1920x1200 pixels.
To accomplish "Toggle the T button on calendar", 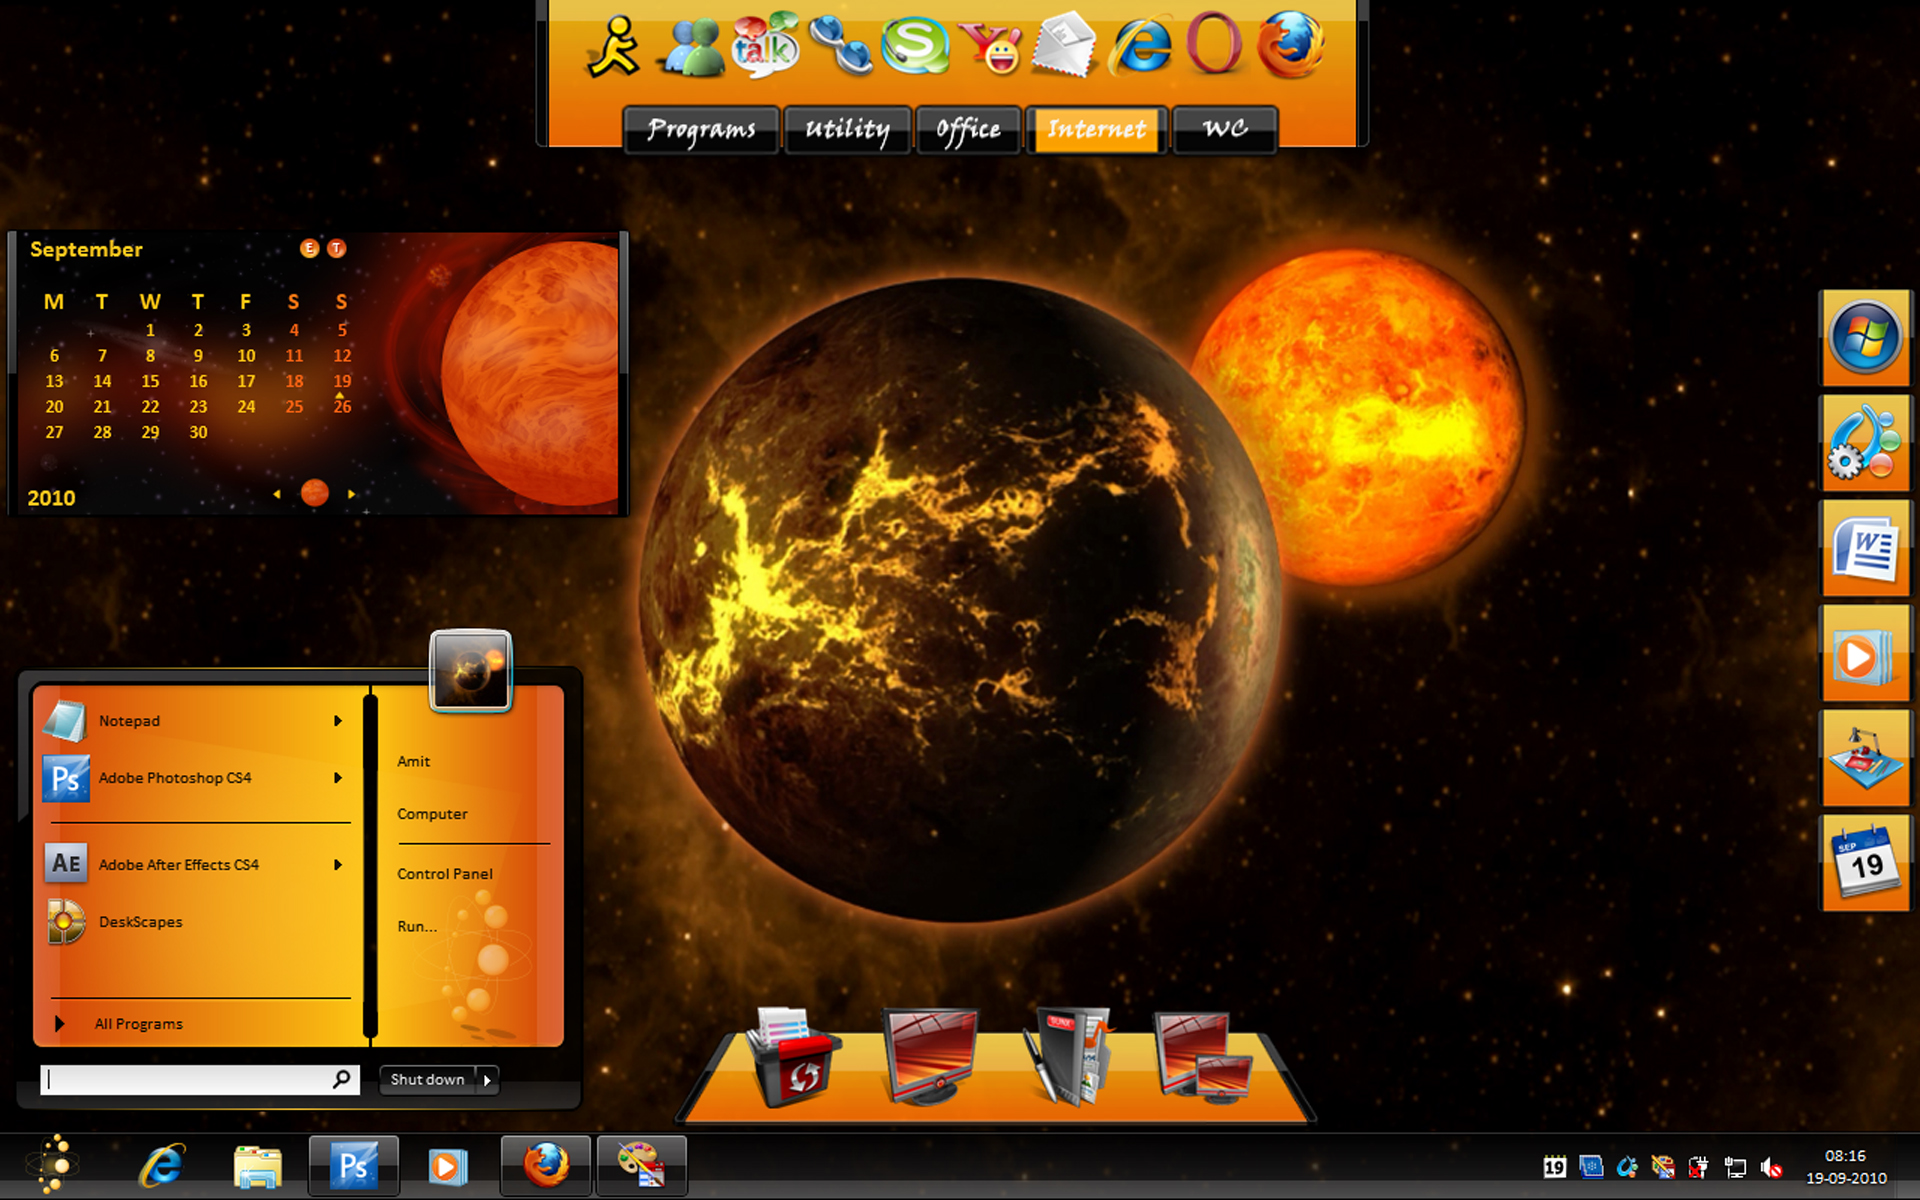I will pyautogui.click(x=337, y=248).
